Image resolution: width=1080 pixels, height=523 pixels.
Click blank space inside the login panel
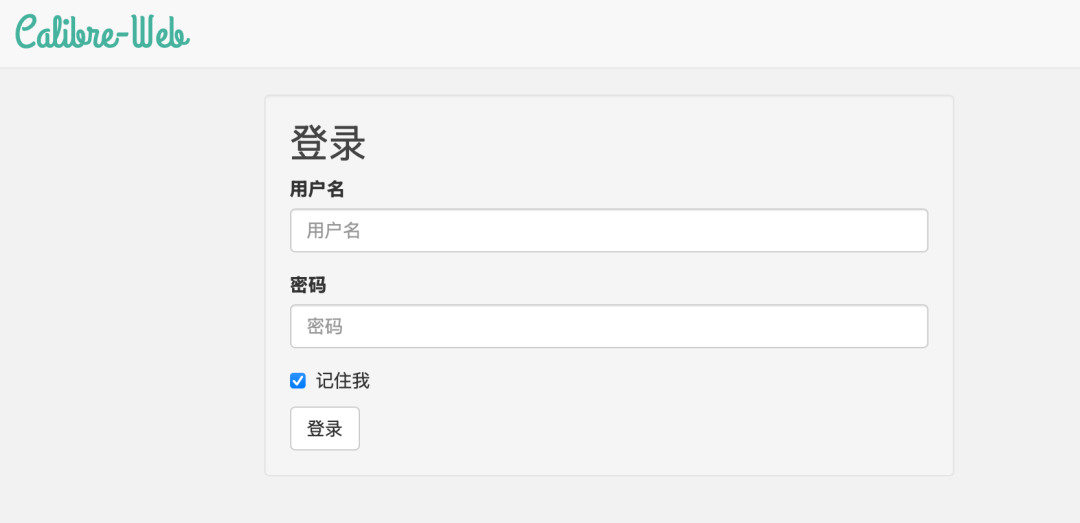tap(654, 413)
